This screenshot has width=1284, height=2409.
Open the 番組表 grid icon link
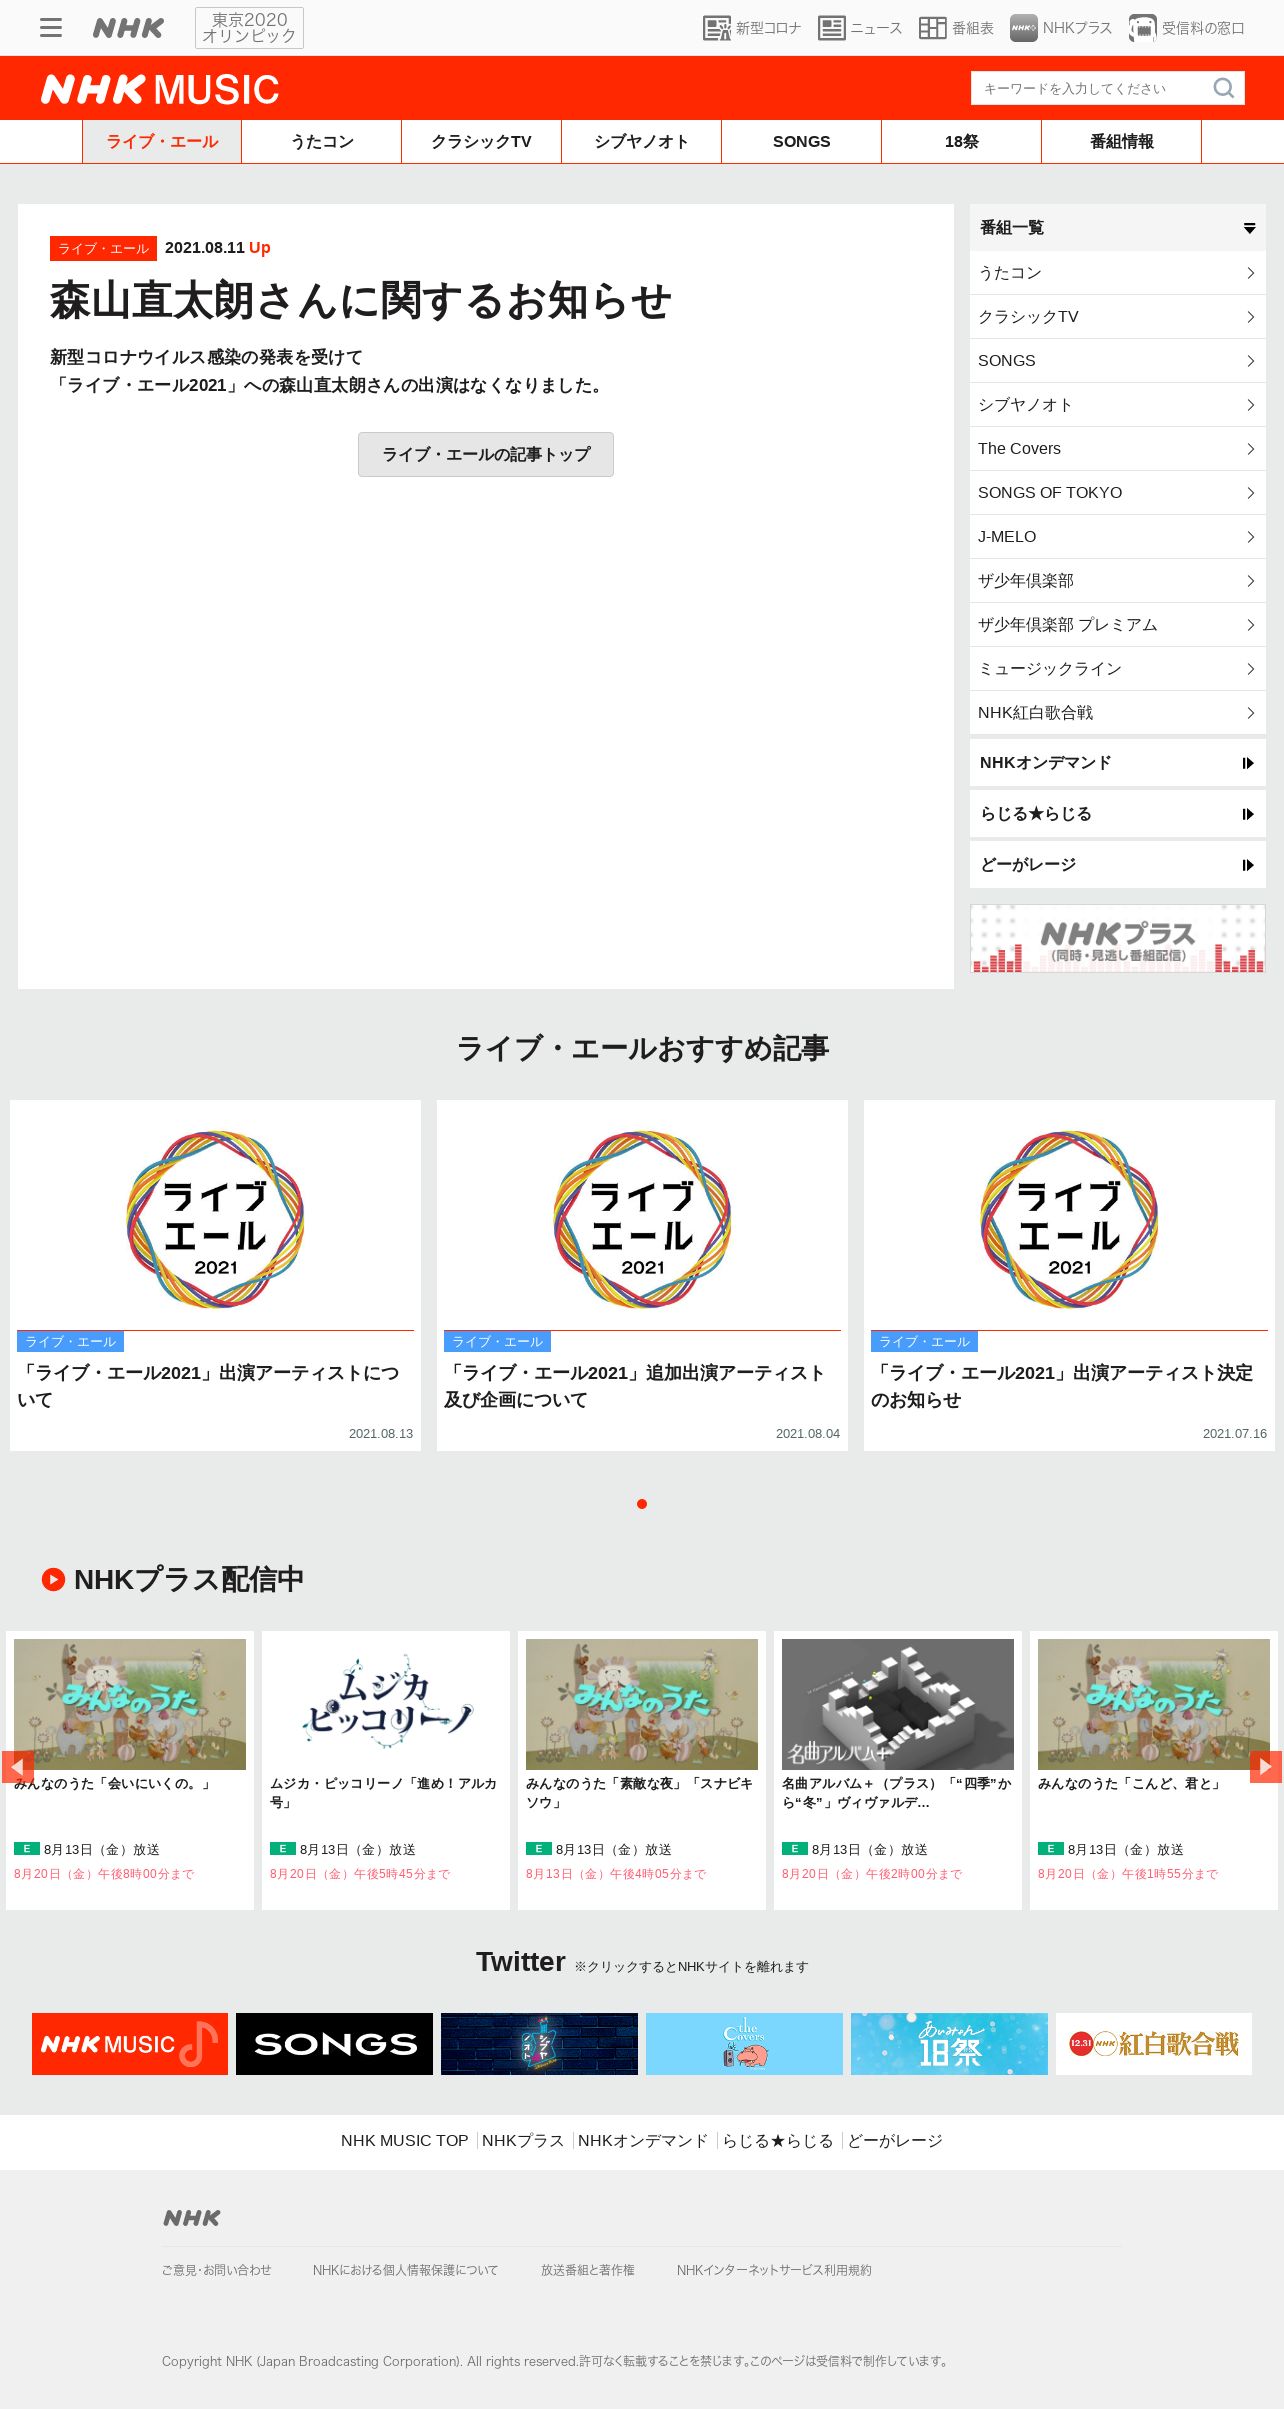[956, 28]
